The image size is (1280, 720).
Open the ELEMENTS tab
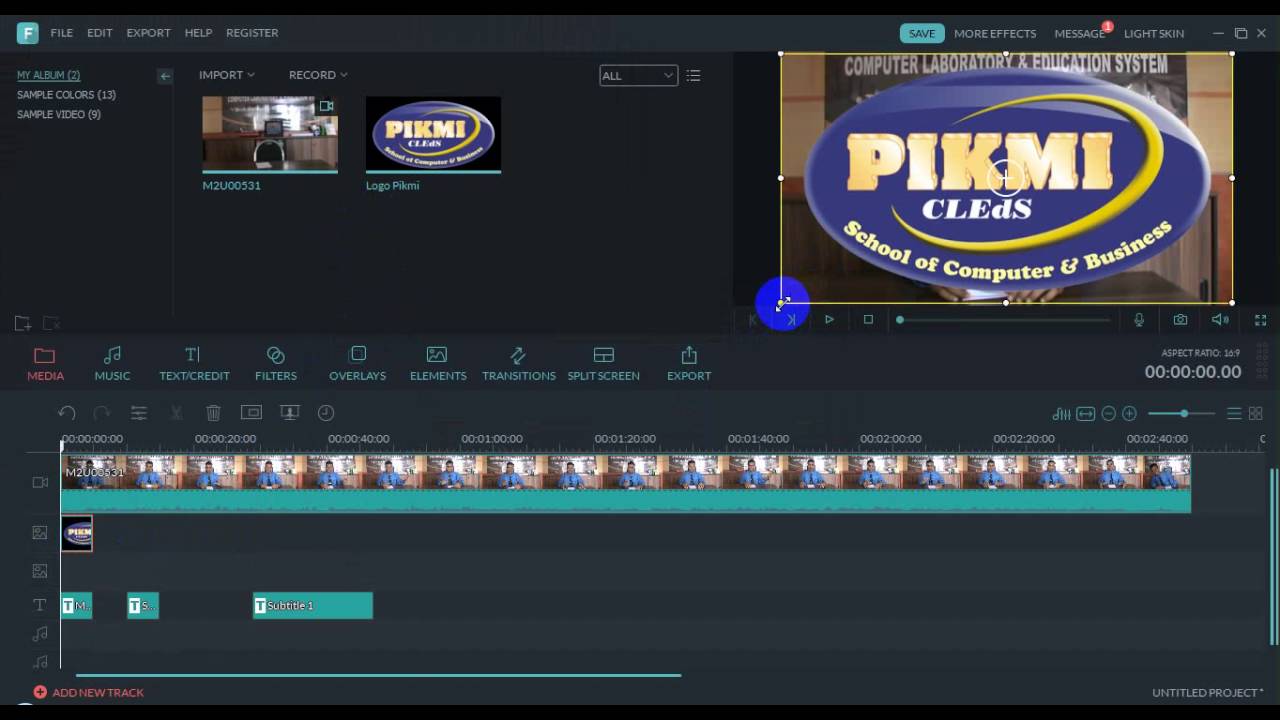[438, 364]
